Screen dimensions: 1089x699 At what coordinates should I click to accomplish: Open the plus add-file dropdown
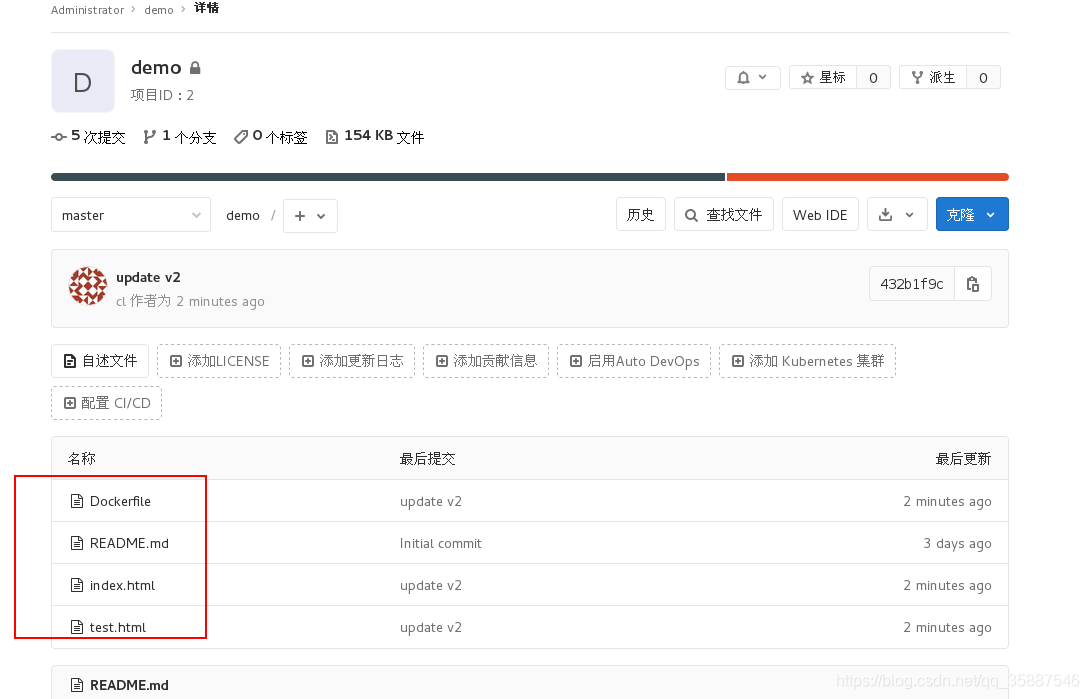(x=310, y=216)
